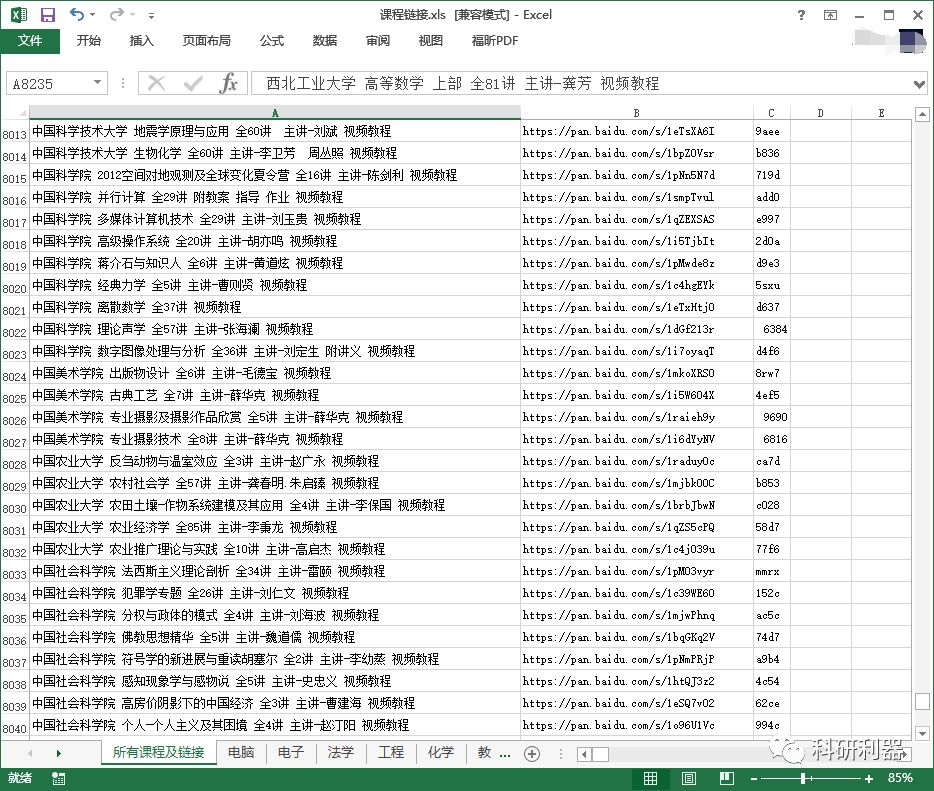This screenshot has height=791, width=934.
Task: Select column C header
Action: 771,113
